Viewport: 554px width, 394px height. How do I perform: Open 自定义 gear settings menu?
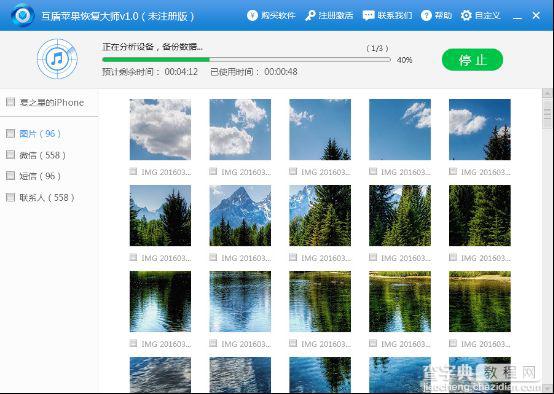(x=481, y=16)
